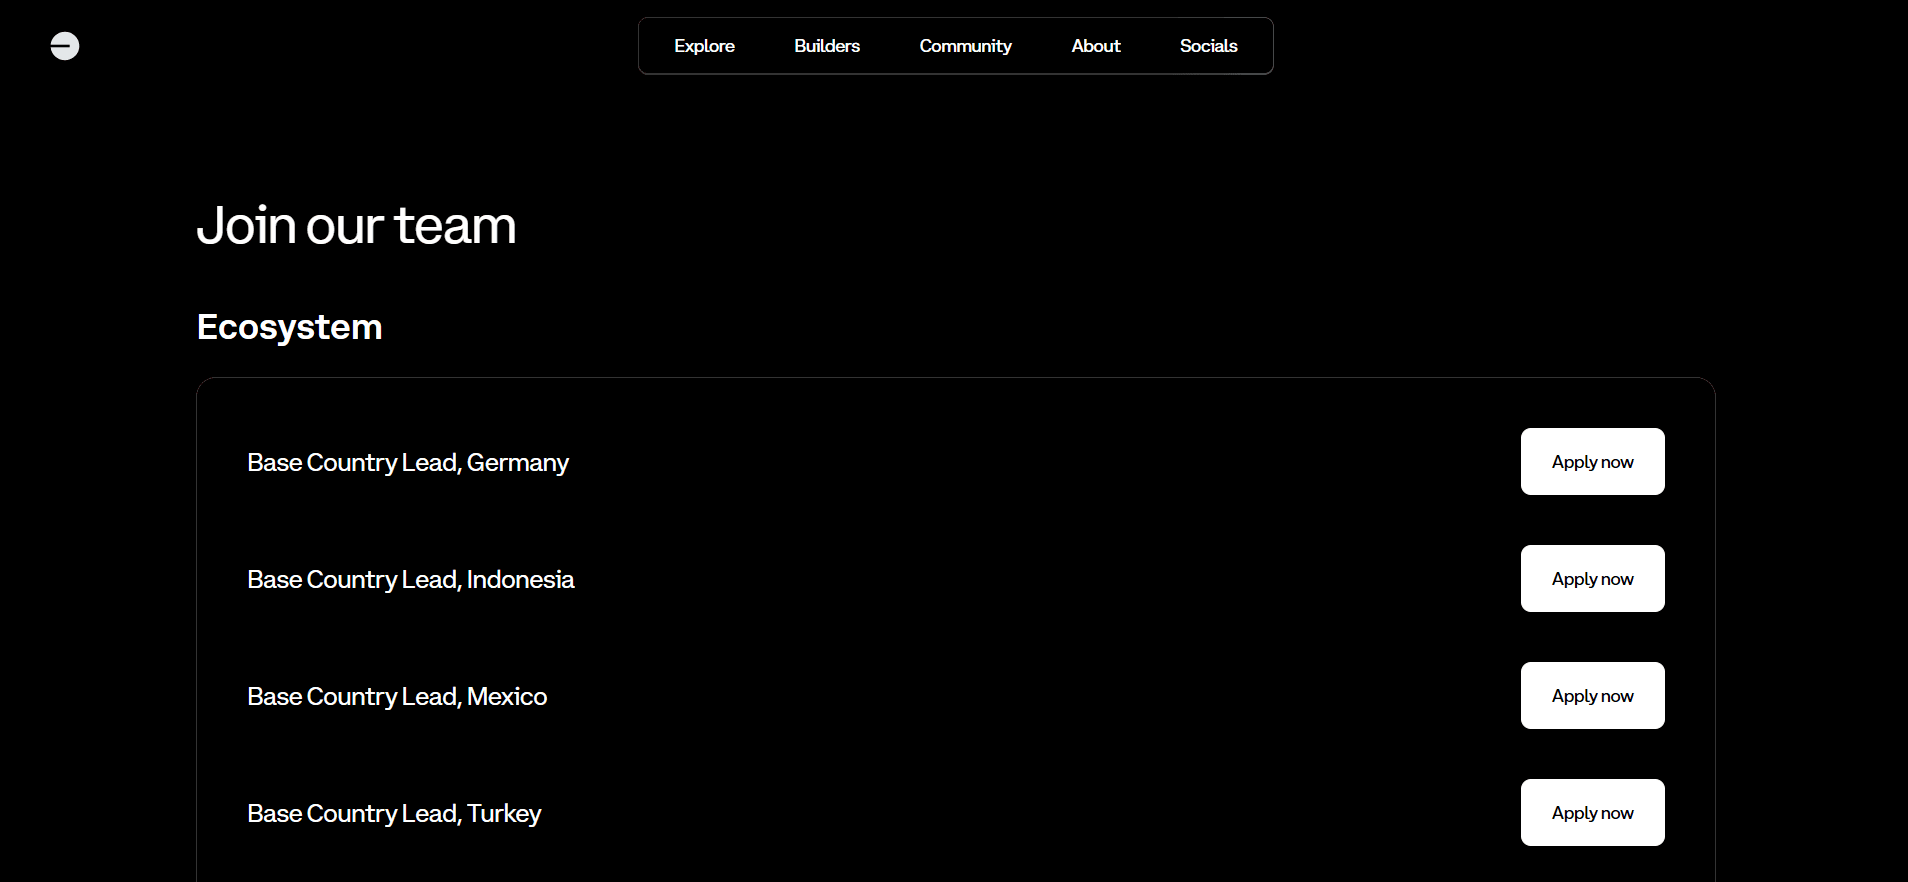
Task: Apply now for Turkey Country Lead
Action: click(1592, 813)
